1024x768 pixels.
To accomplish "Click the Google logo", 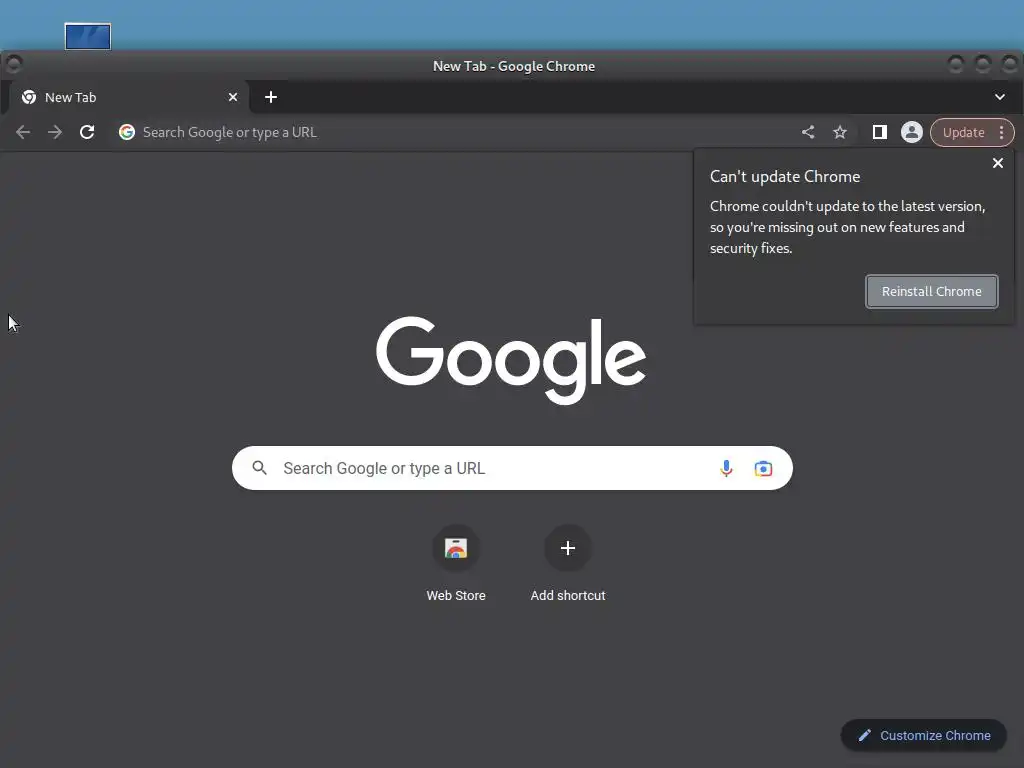I will coord(511,360).
